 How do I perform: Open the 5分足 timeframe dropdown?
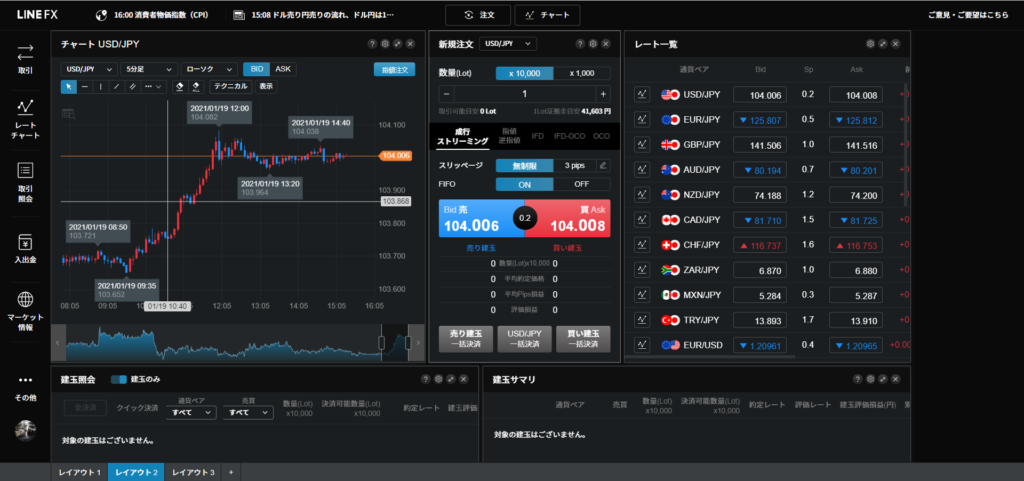(x=150, y=69)
